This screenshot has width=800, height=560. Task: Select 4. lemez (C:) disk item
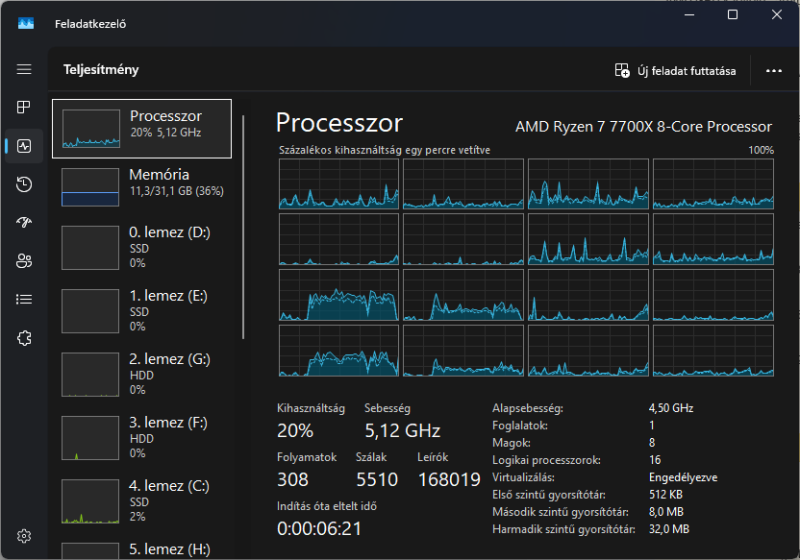142,501
